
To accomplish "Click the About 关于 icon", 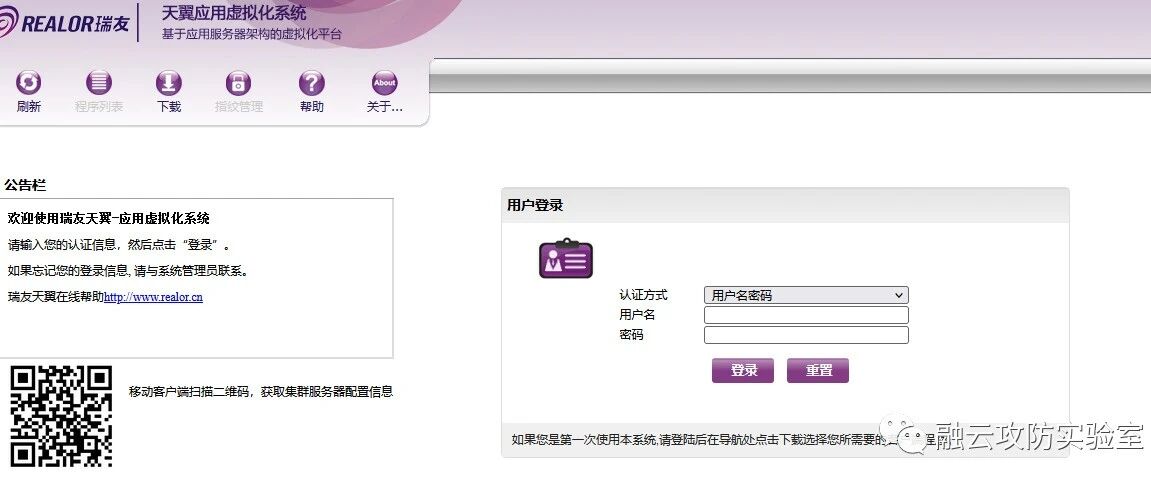I will point(384,83).
